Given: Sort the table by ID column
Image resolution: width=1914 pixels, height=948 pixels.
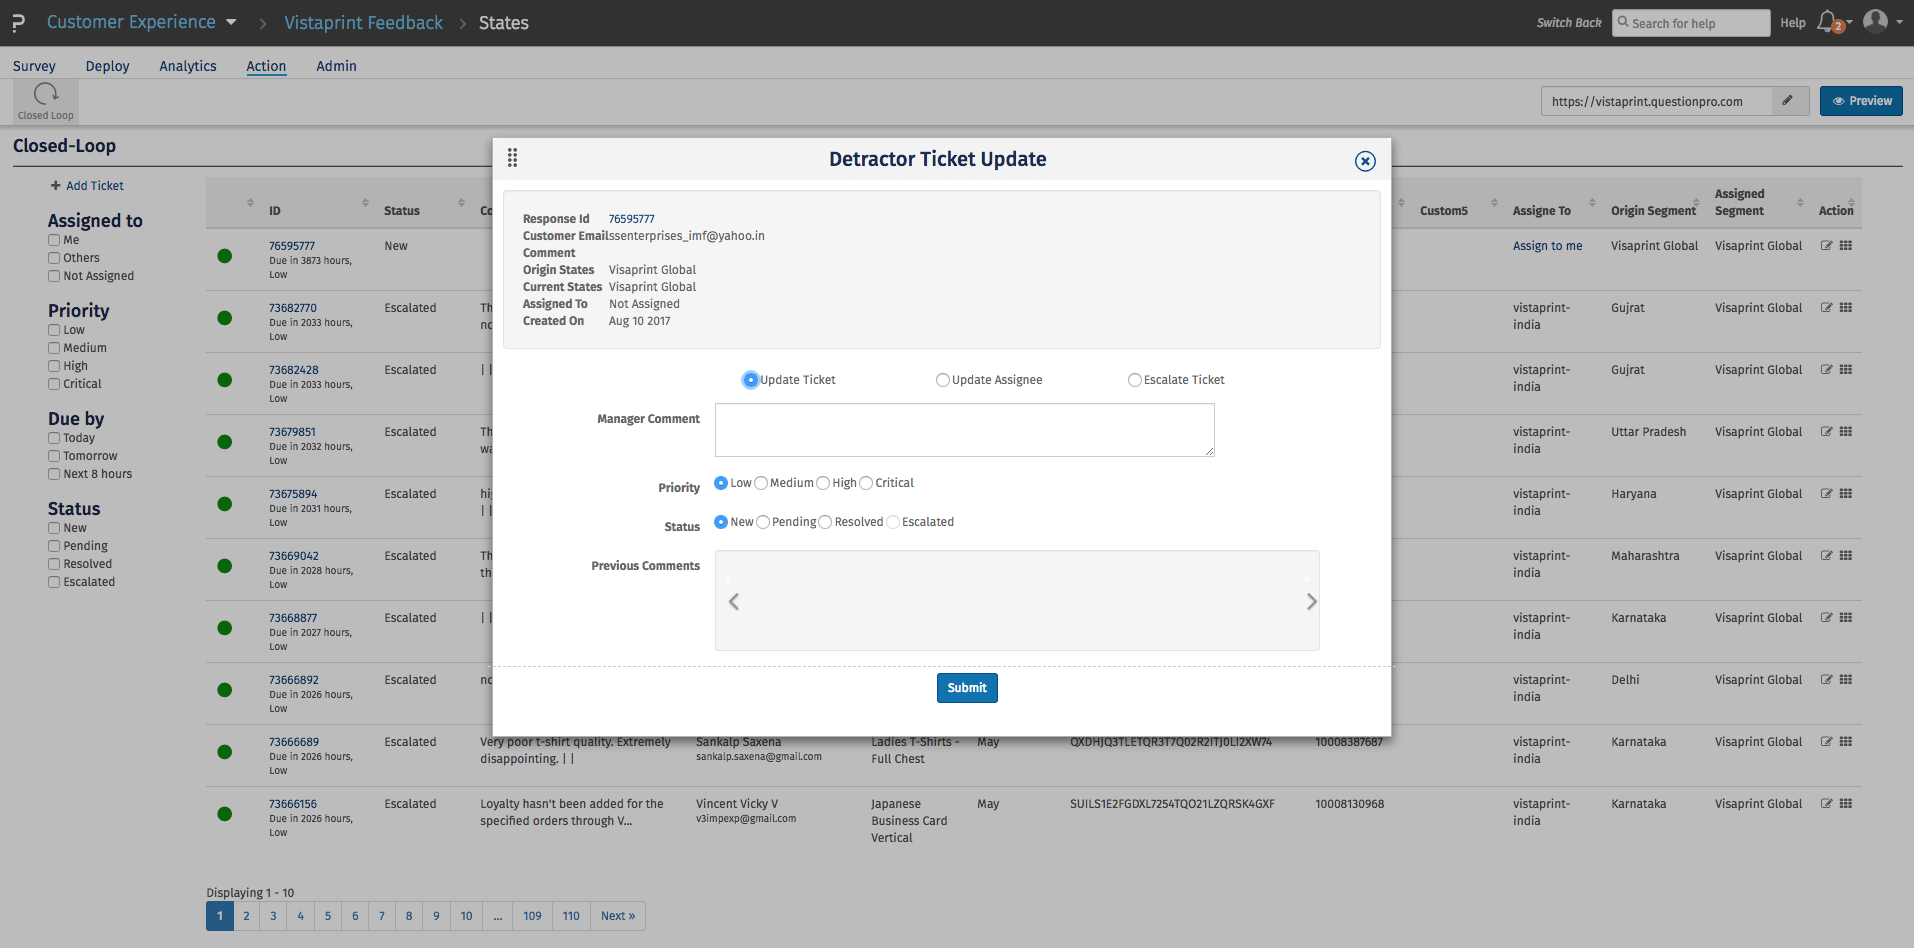Looking at the screenshot, I should click(x=365, y=203).
